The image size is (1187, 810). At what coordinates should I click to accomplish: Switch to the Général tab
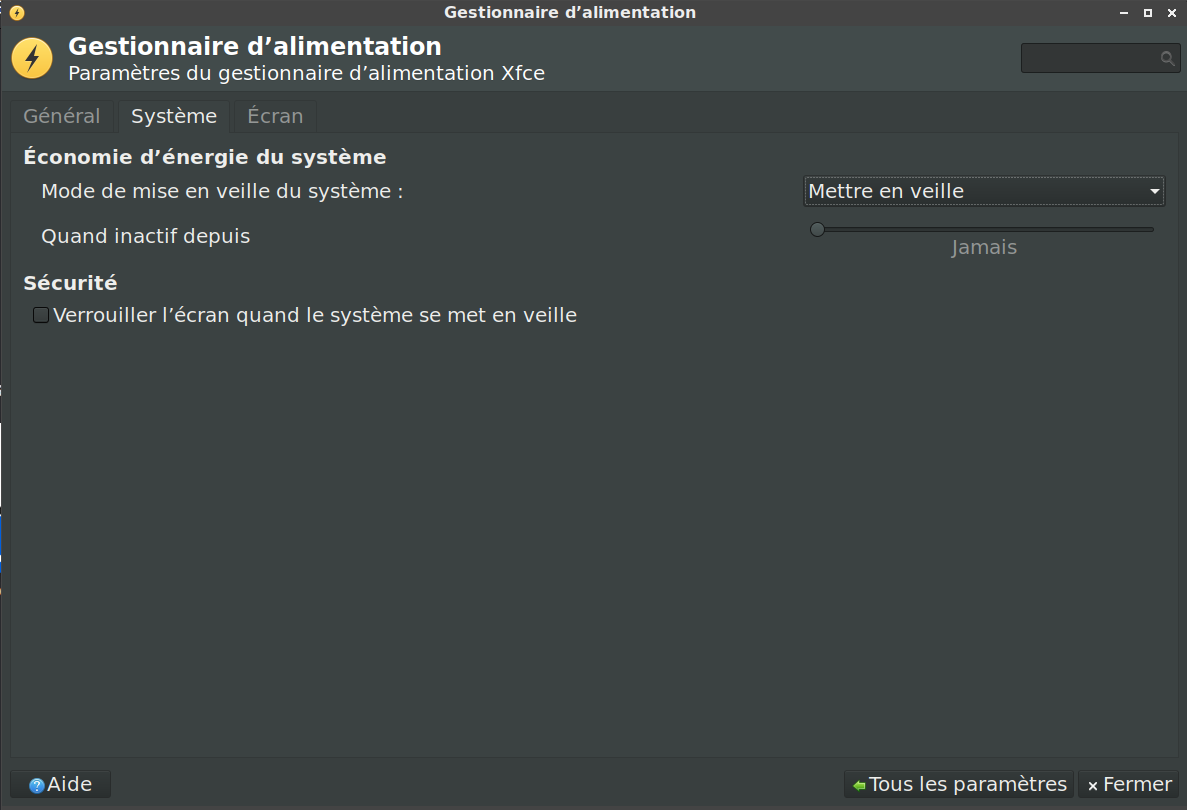pos(62,116)
